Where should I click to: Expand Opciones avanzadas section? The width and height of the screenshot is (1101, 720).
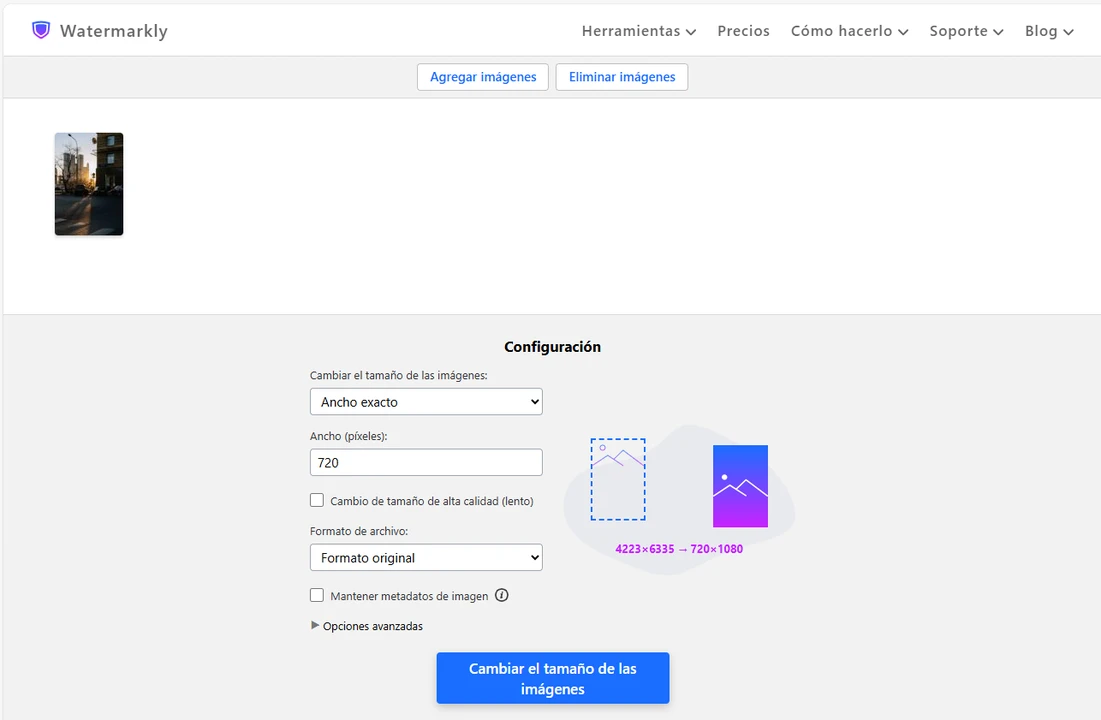pos(367,626)
